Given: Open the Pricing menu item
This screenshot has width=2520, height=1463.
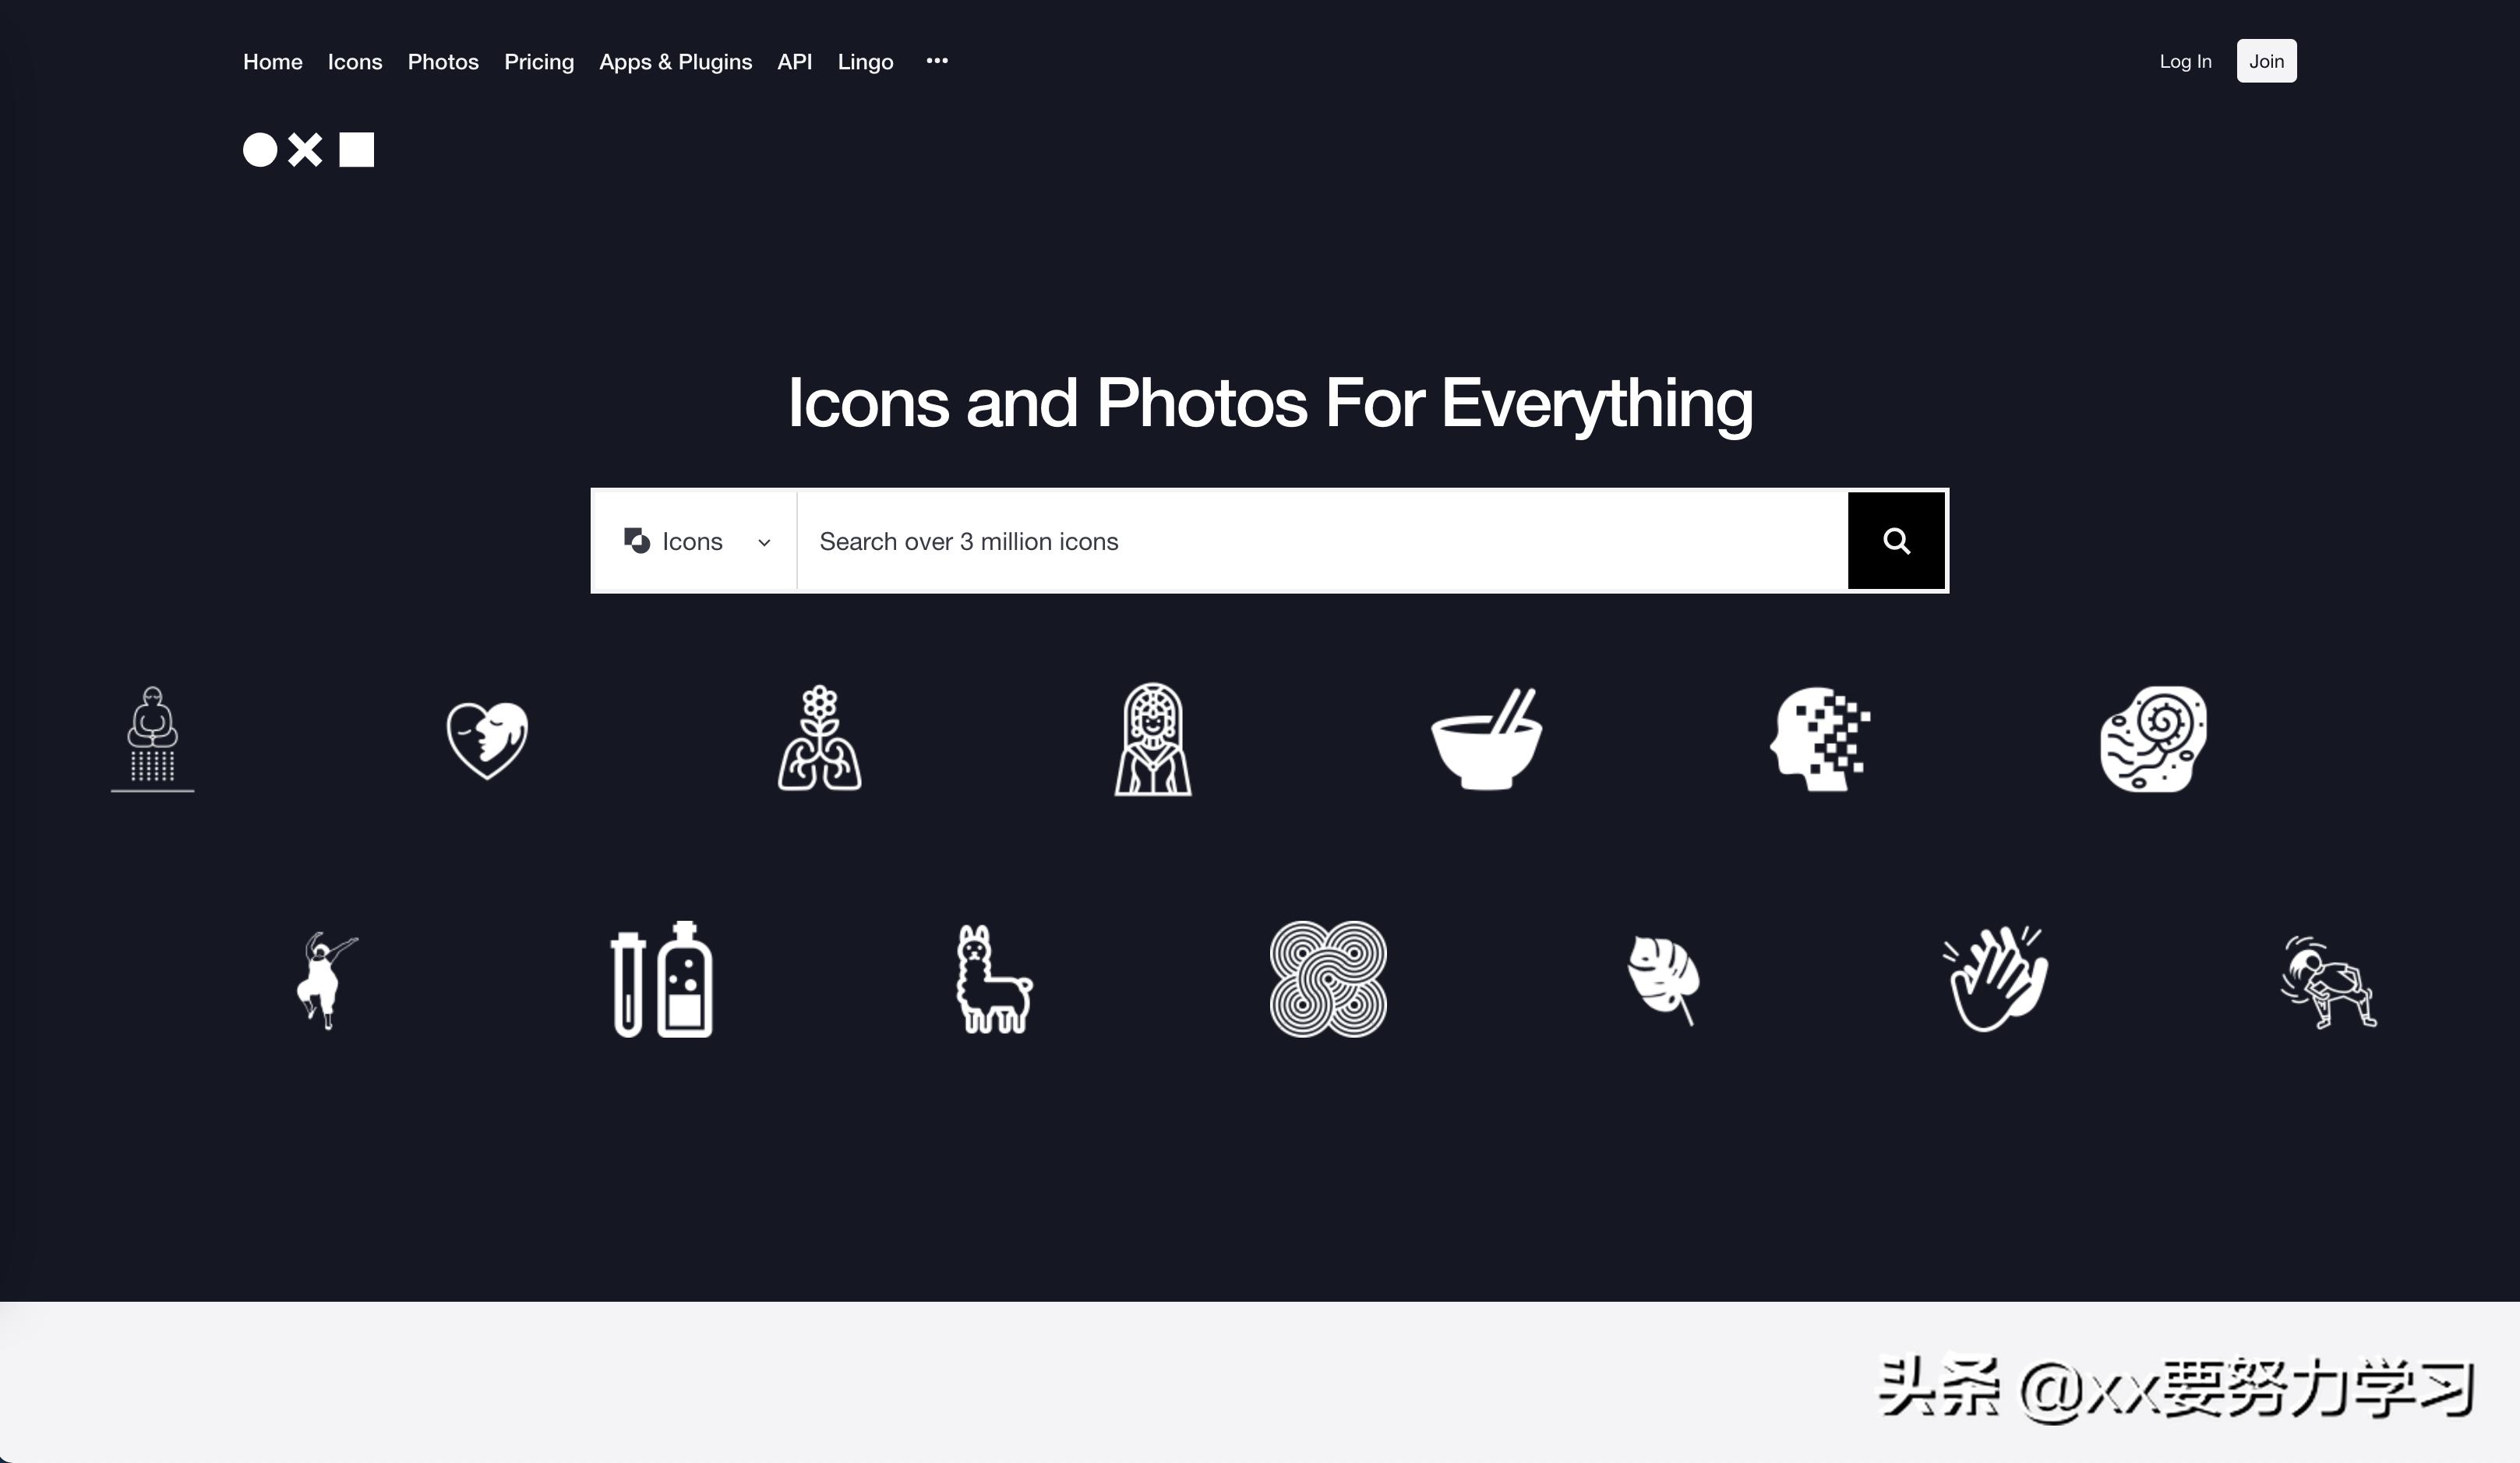Looking at the screenshot, I should (539, 62).
